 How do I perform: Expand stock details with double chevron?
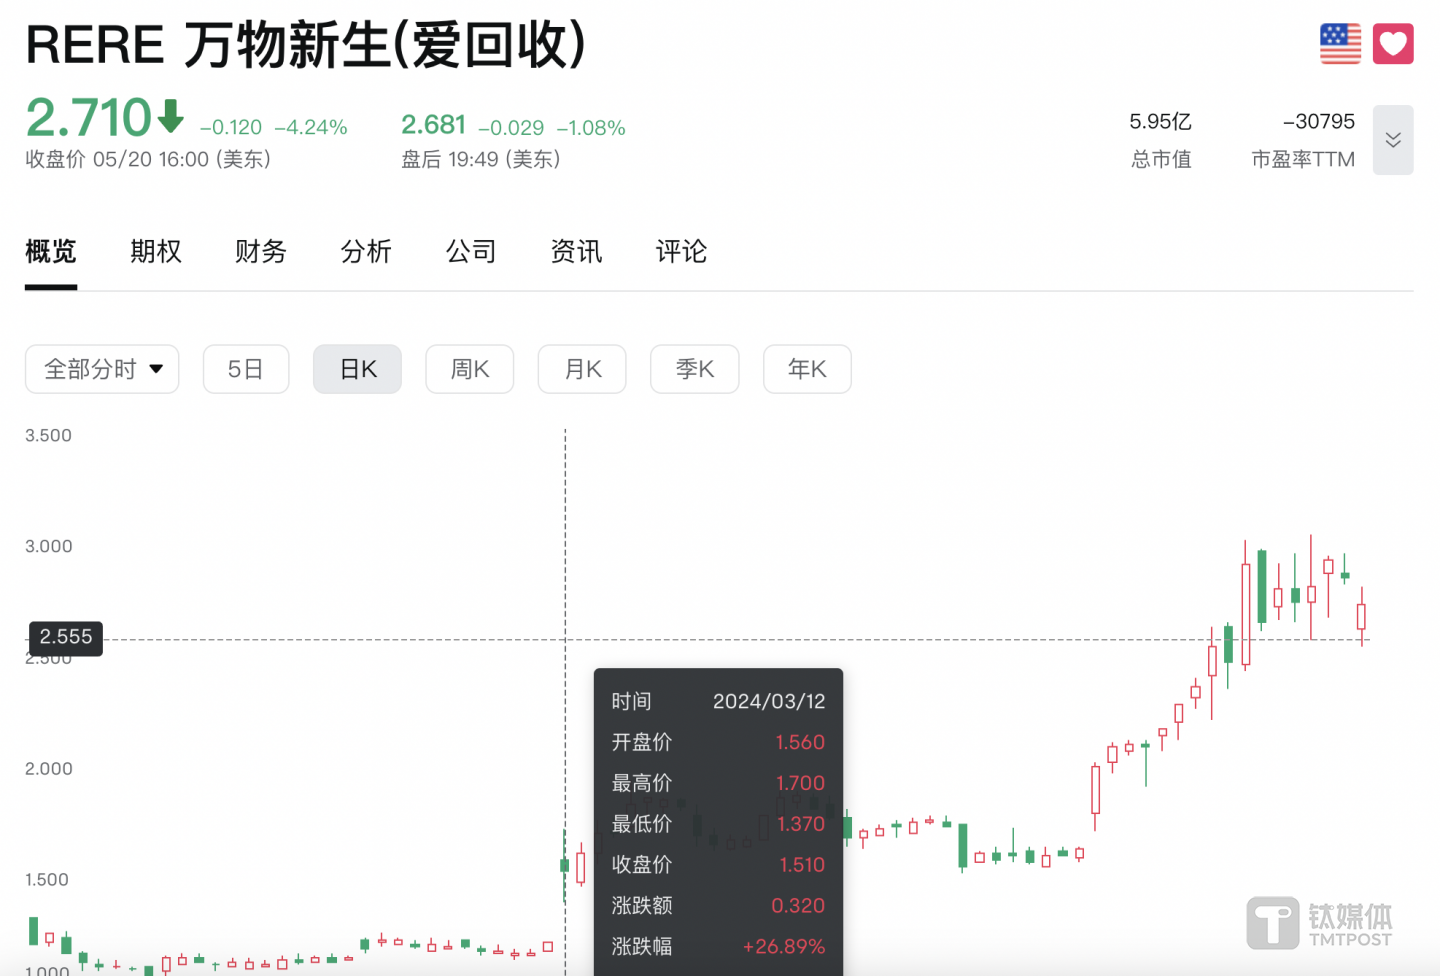pos(1392,140)
